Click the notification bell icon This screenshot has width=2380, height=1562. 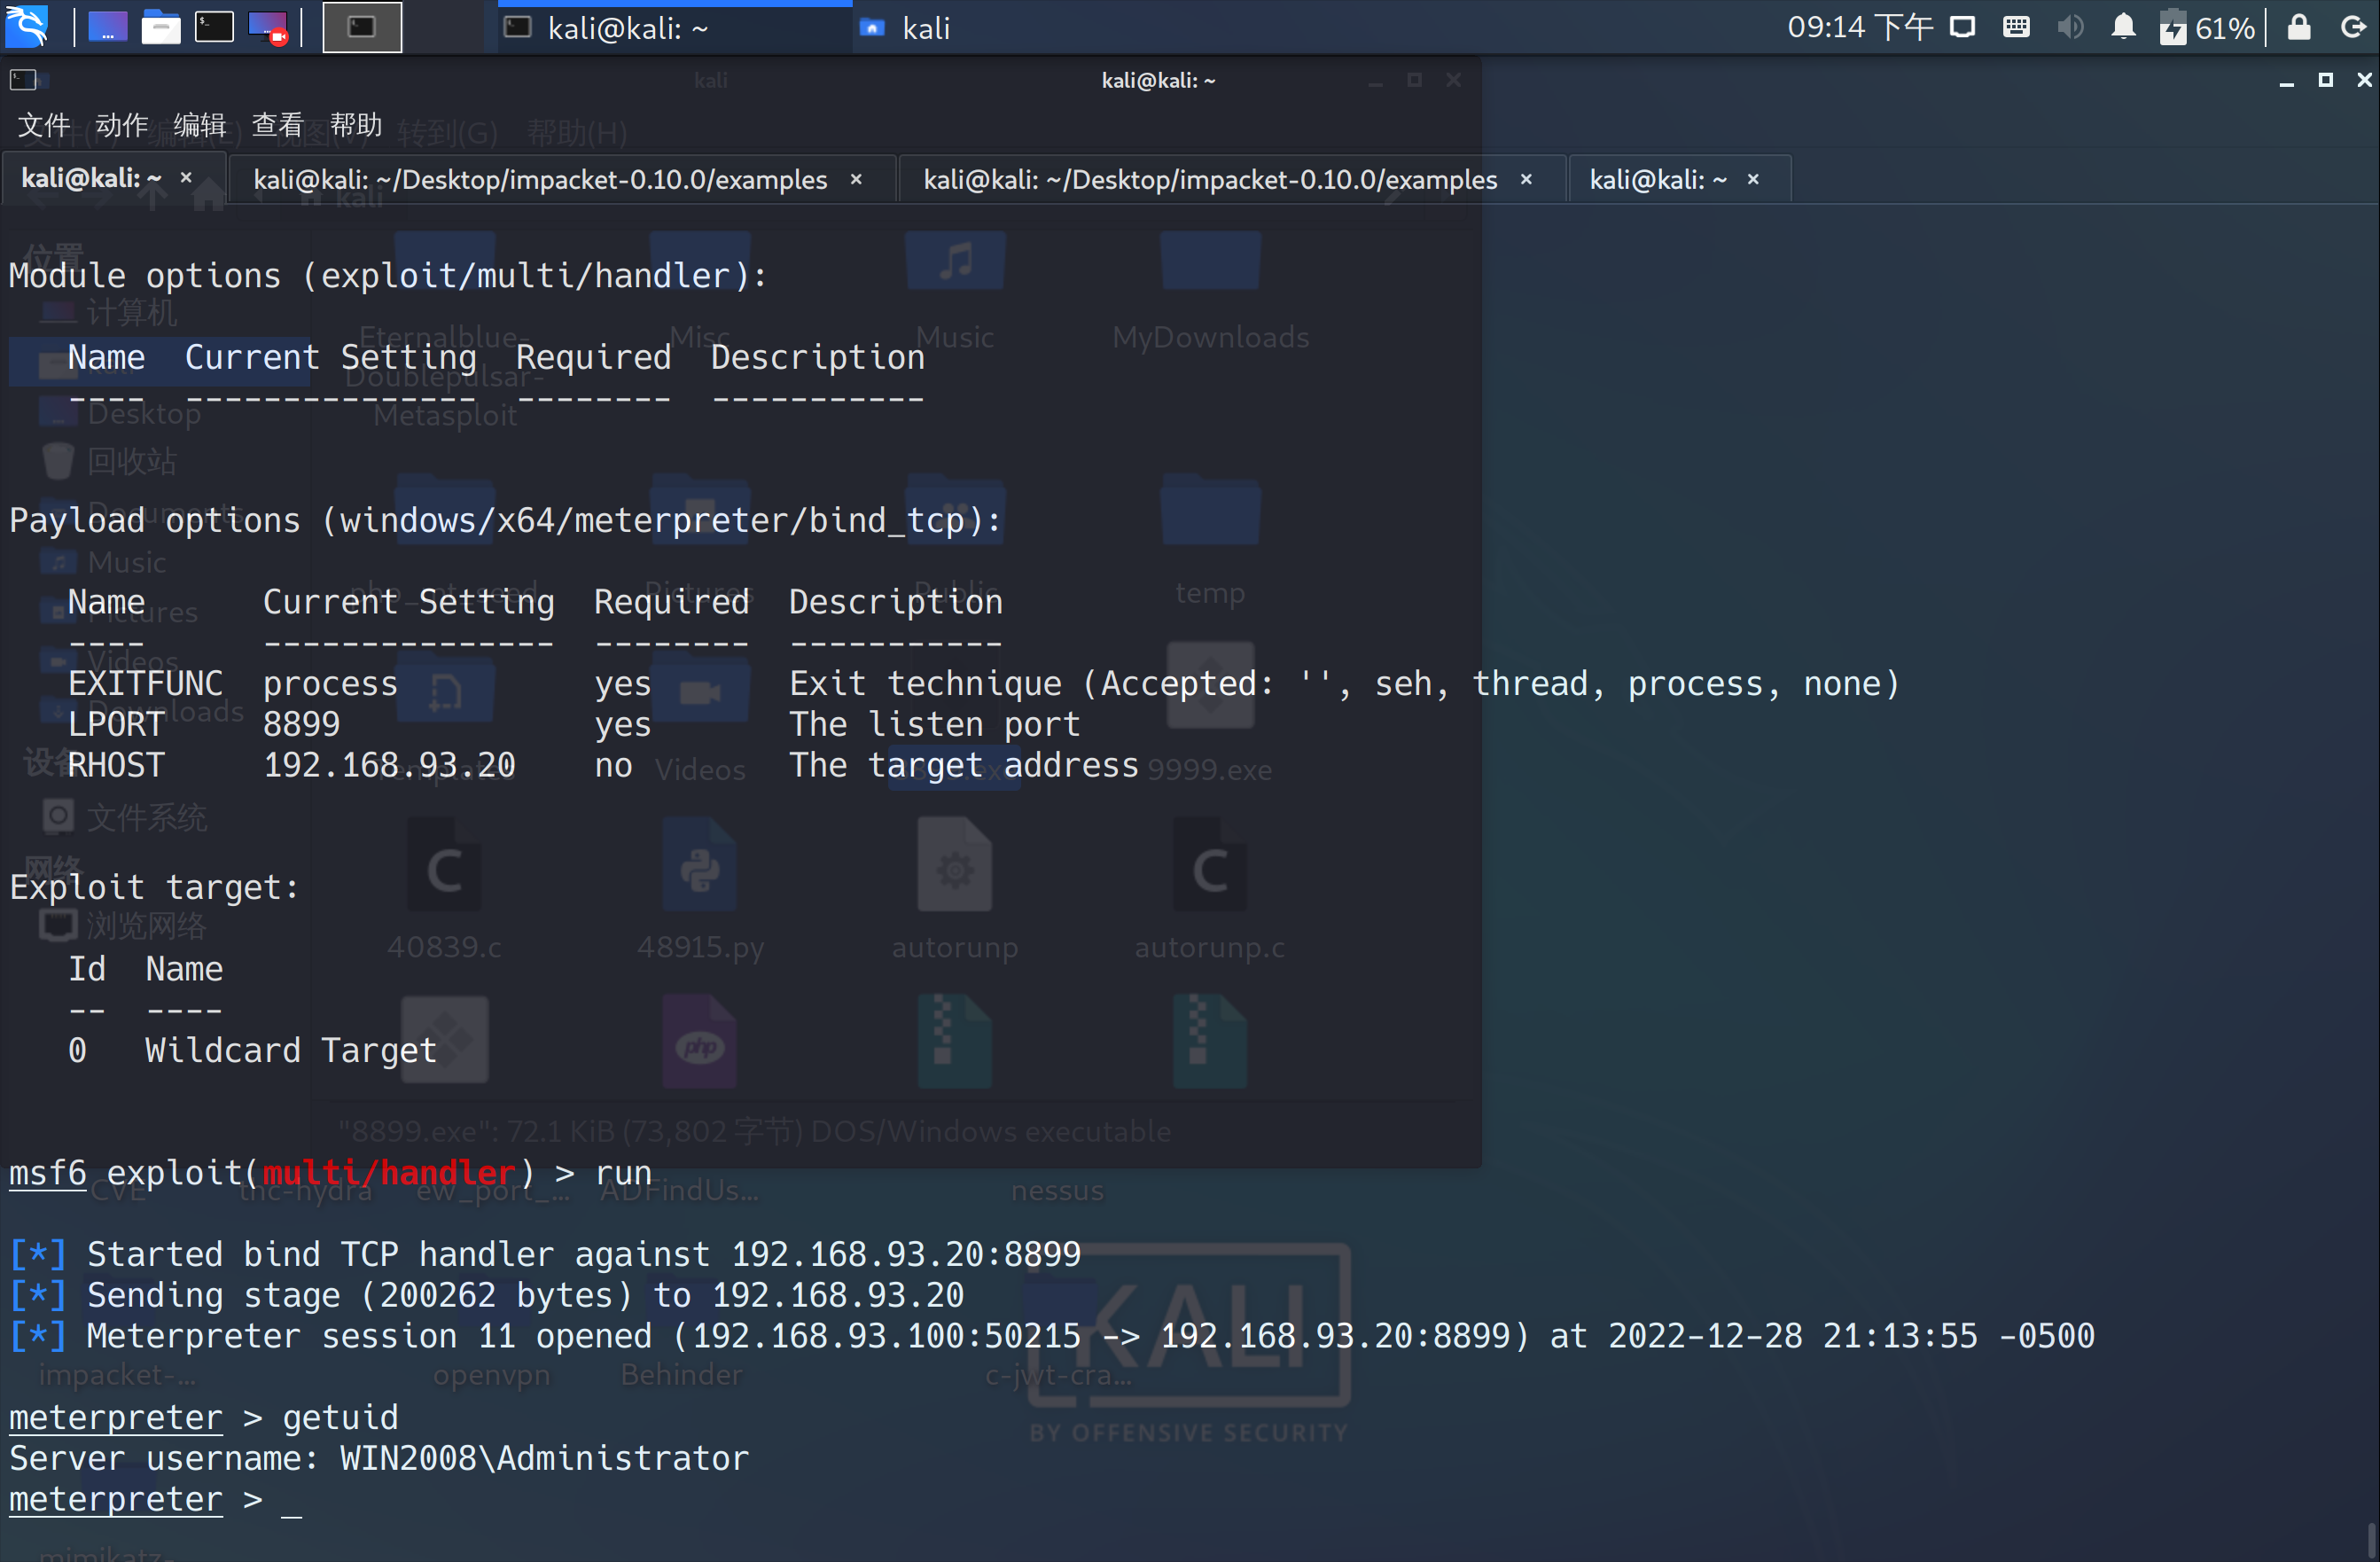2123,27
